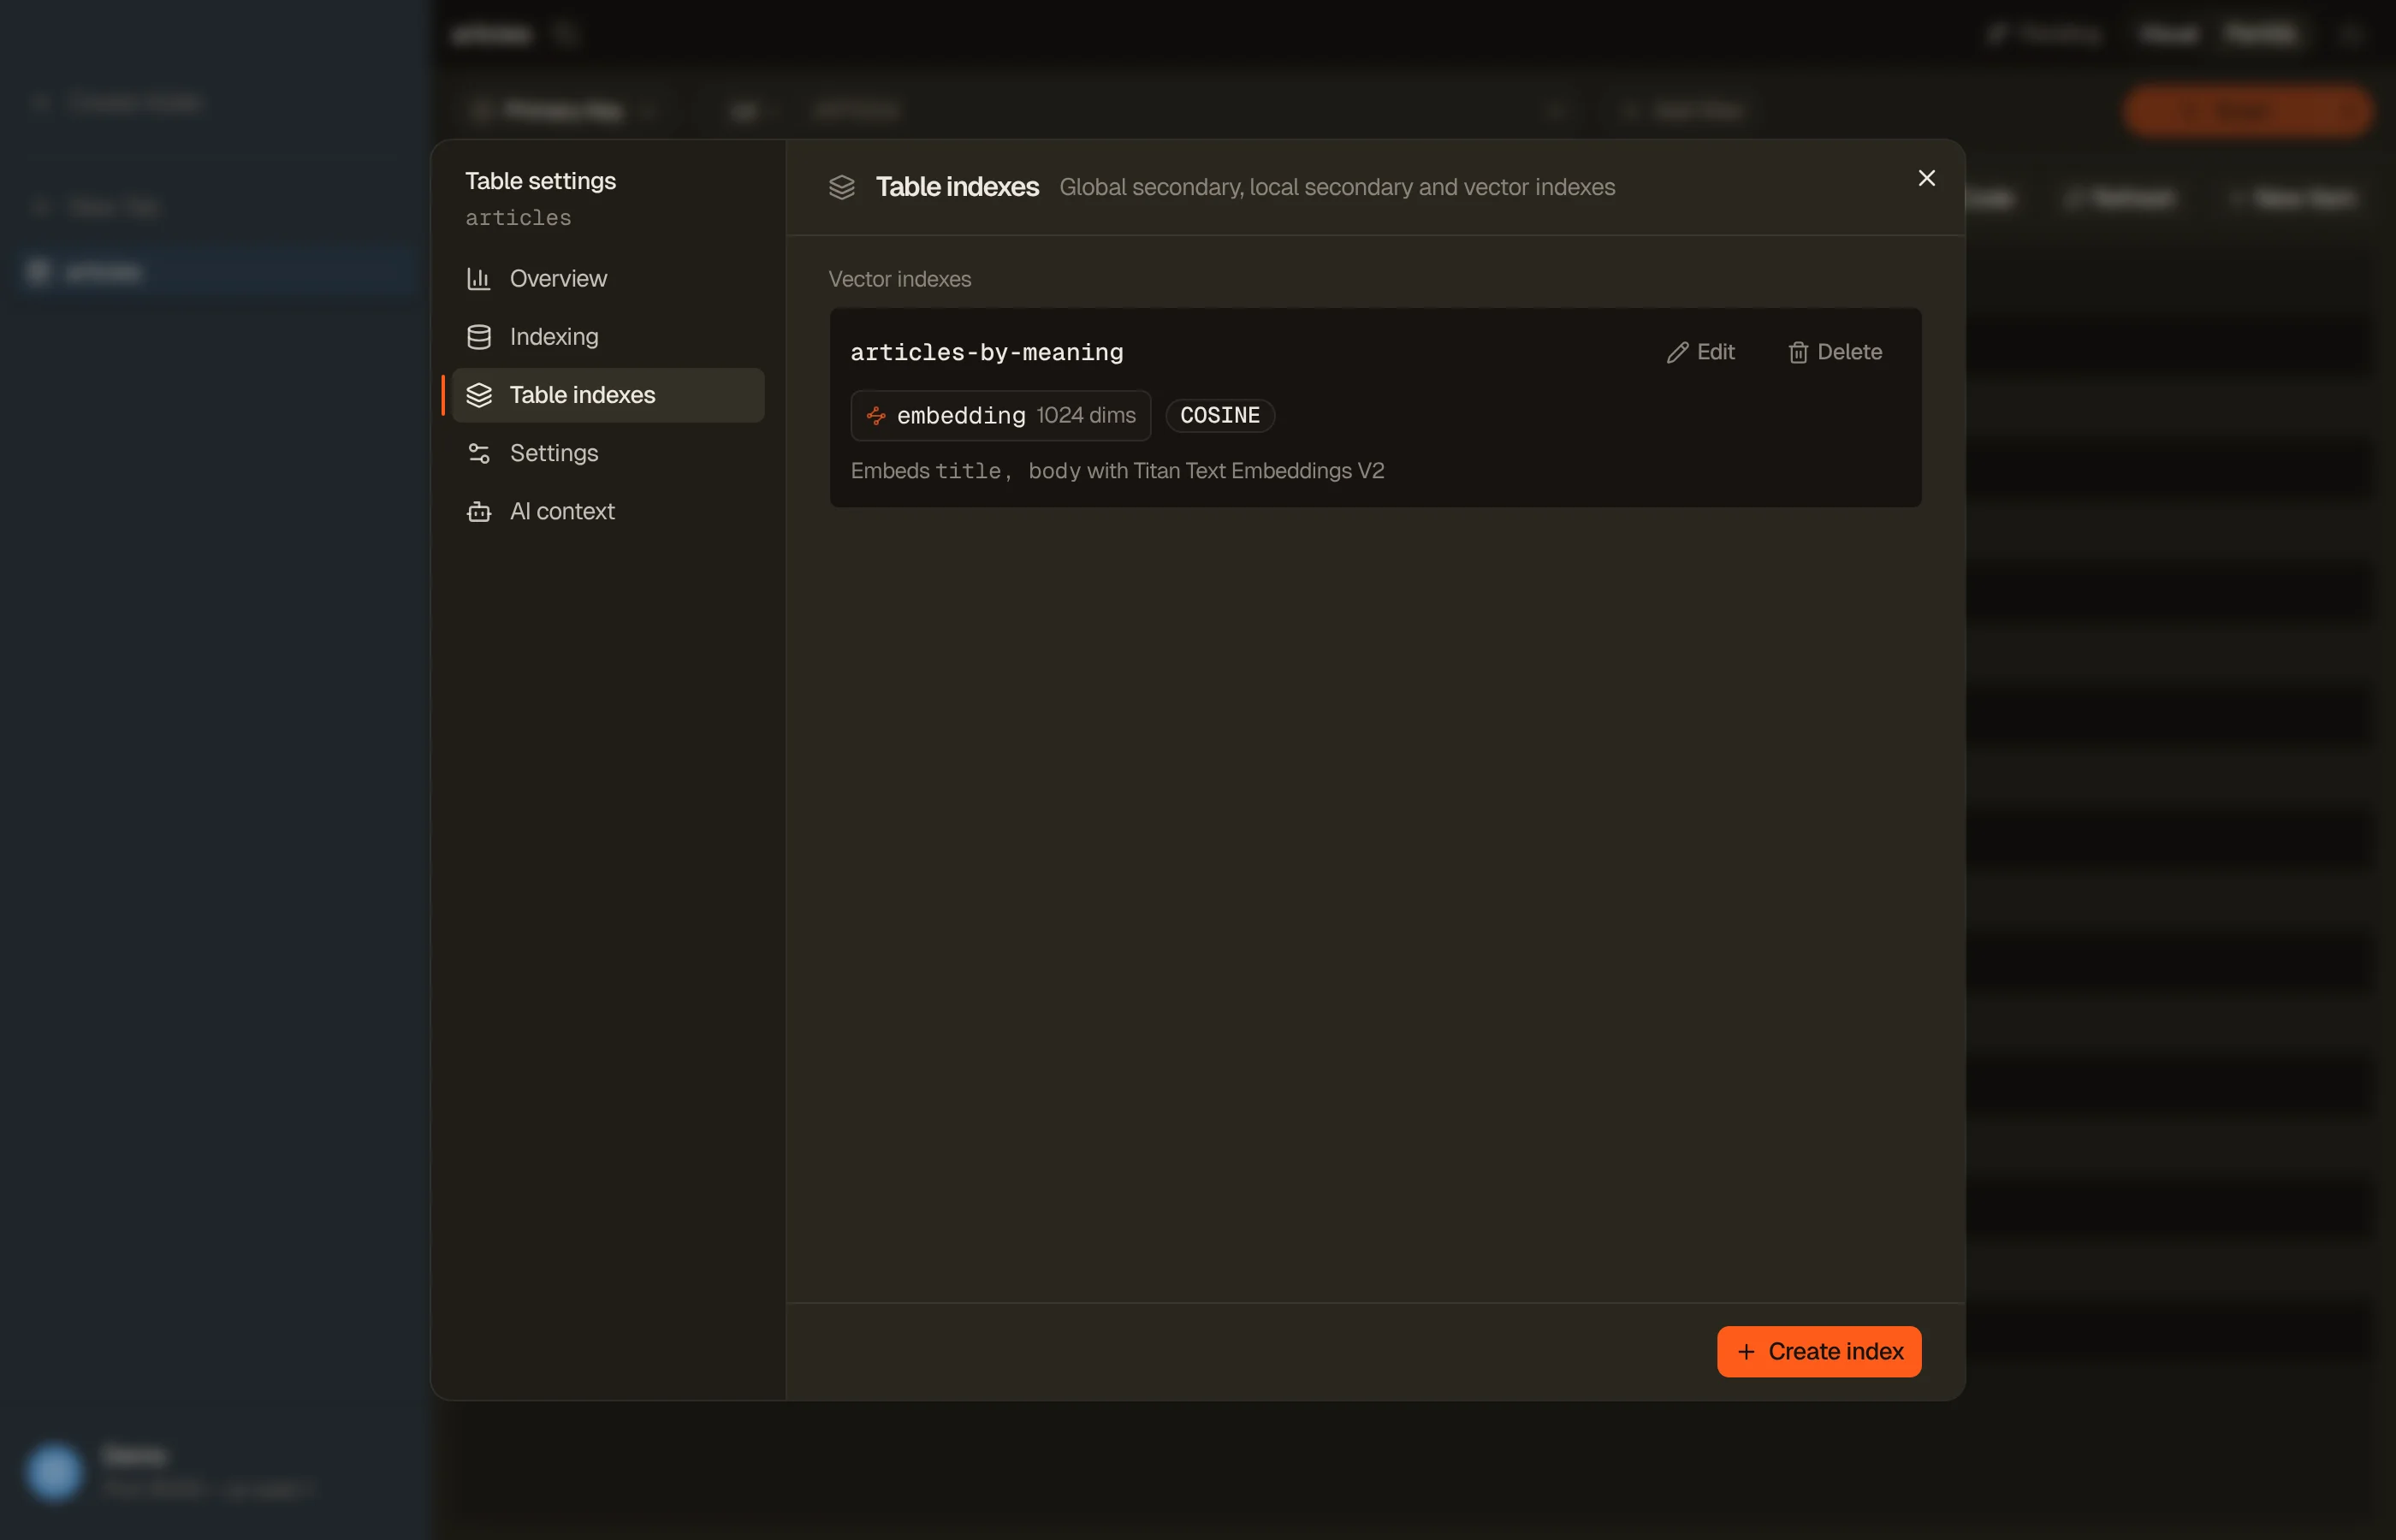Open the AI context section
Screen dimensions: 2396x1540
pos(608,511)
